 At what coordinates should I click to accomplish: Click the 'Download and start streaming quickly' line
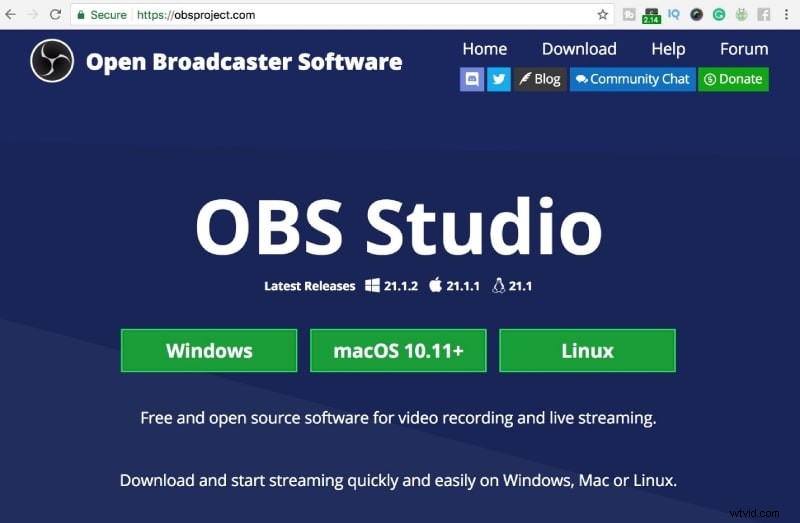[398, 480]
